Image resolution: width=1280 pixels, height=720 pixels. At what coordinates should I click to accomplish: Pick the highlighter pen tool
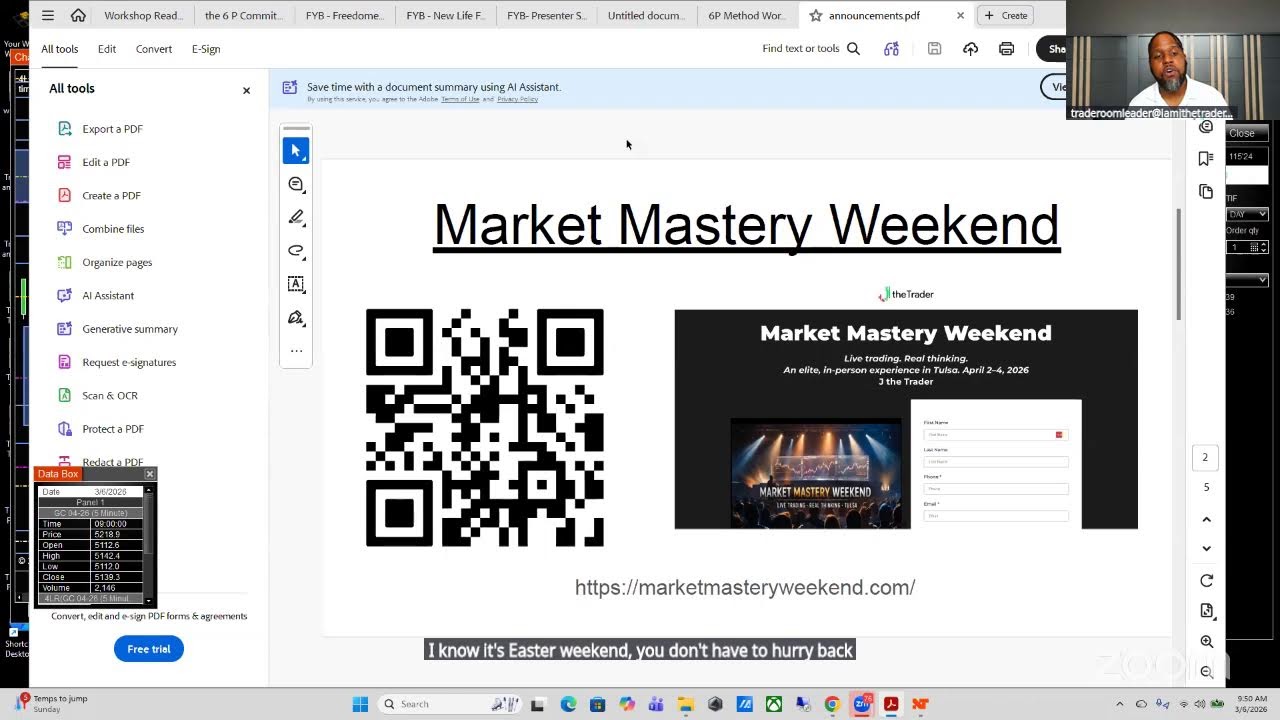click(295, 217)
